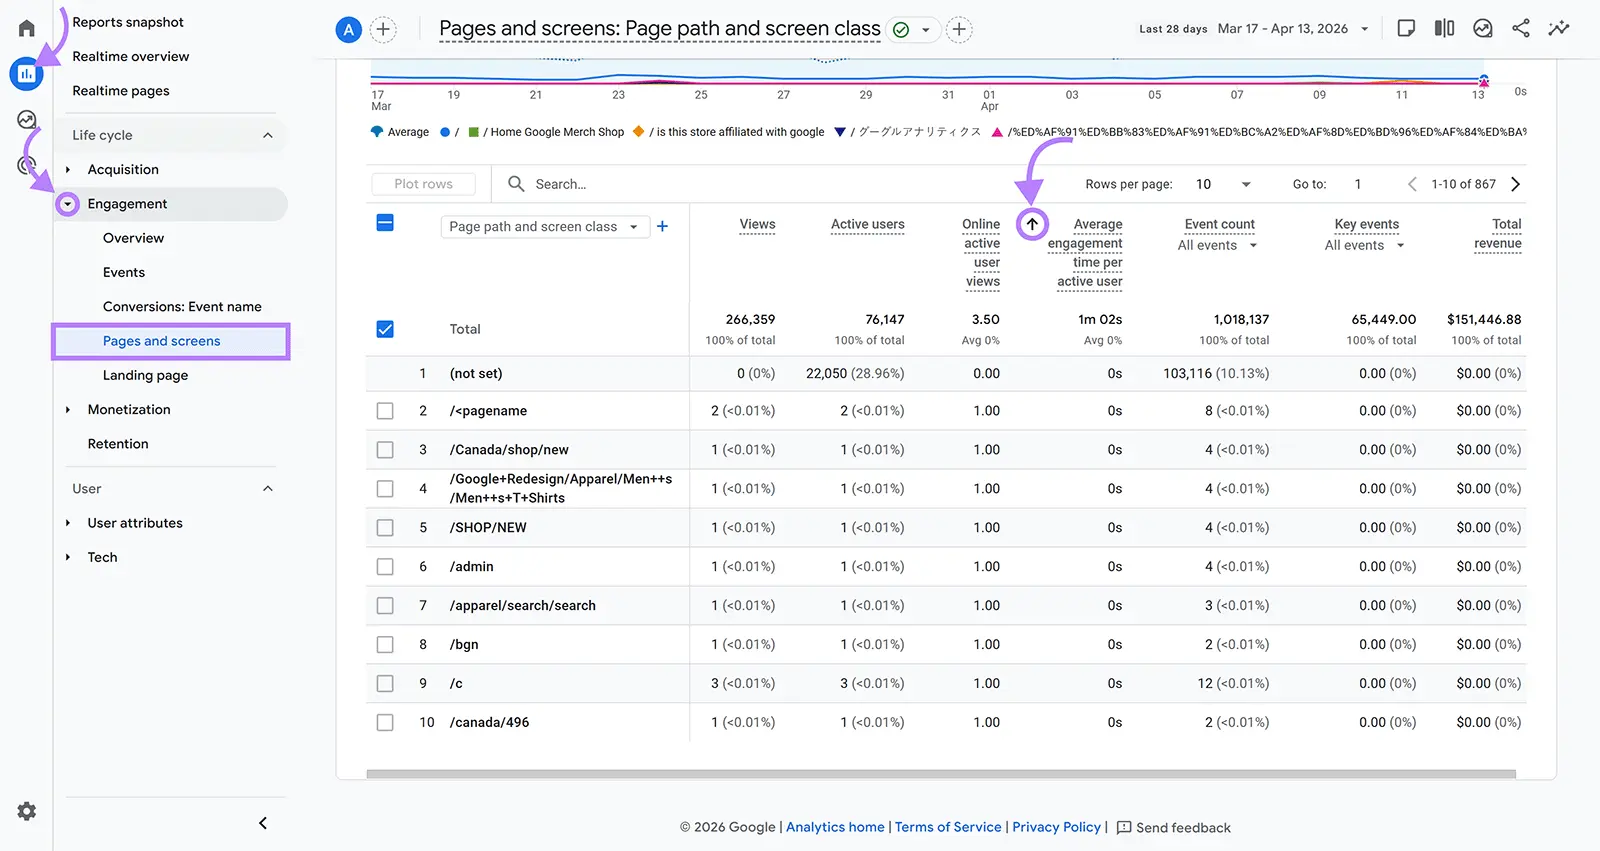Add a secondary dimension plus icon
Viewport: 1600px width, 851px height.
(x=662, y=227)
